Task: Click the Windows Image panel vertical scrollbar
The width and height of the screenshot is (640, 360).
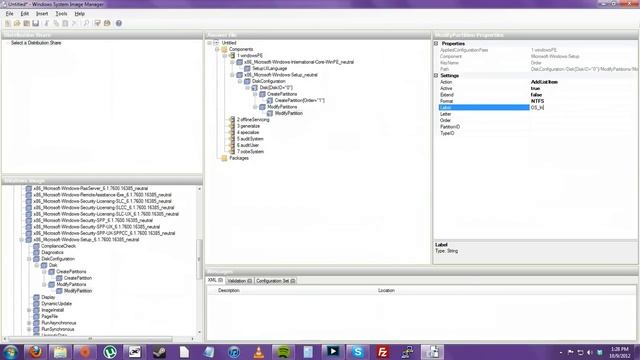Action: (199, 260)
